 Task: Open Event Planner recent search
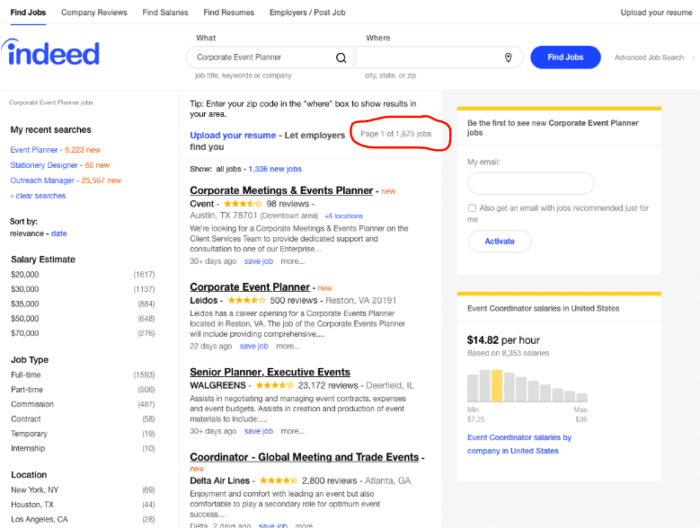[x=34, y=150]
